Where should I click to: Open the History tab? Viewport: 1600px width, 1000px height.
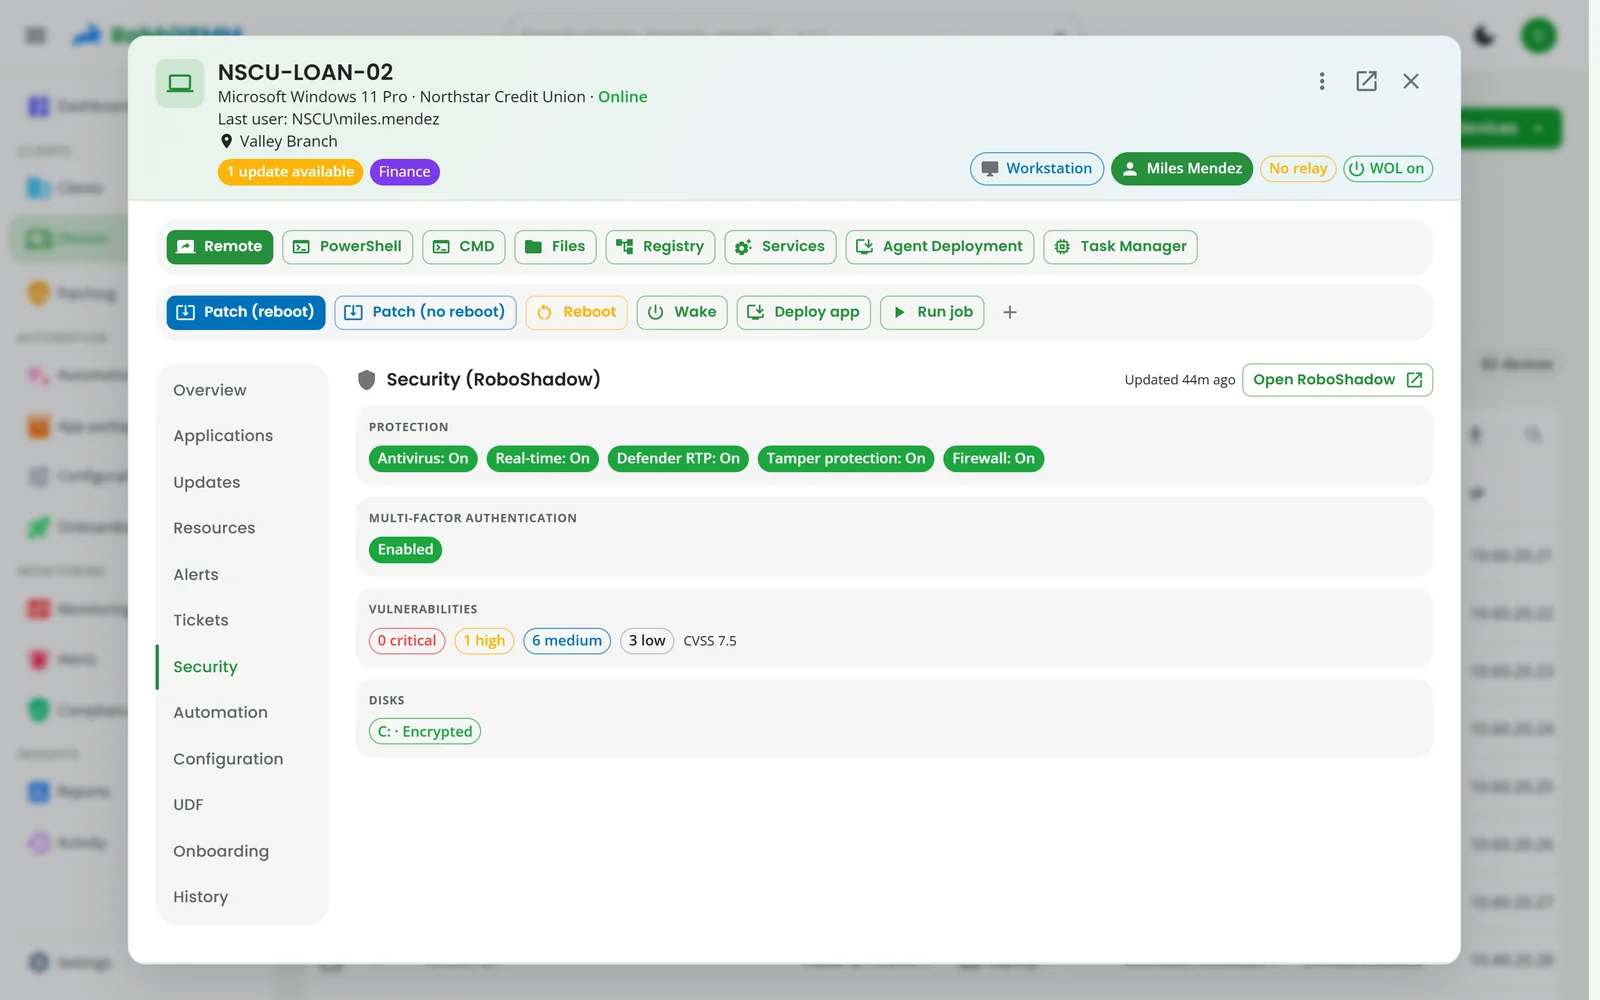point(242,897)
